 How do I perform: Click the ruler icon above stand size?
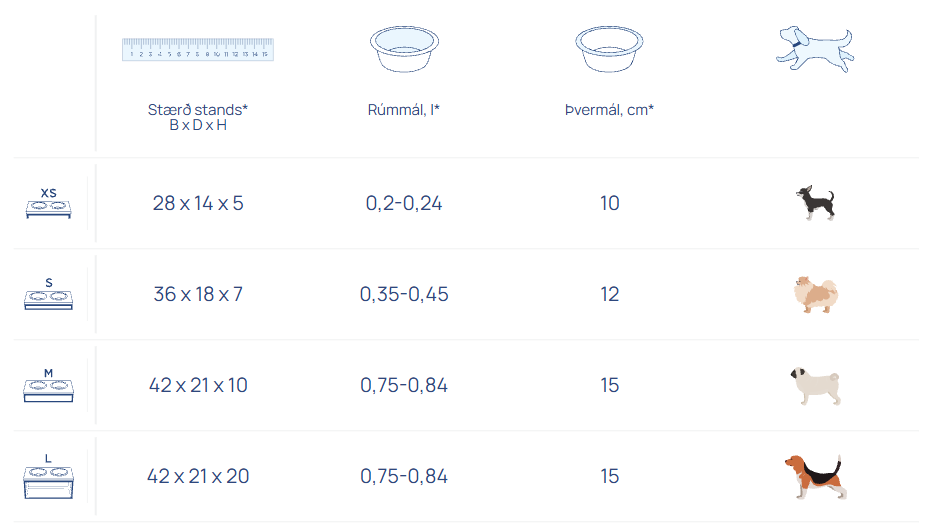198,48
